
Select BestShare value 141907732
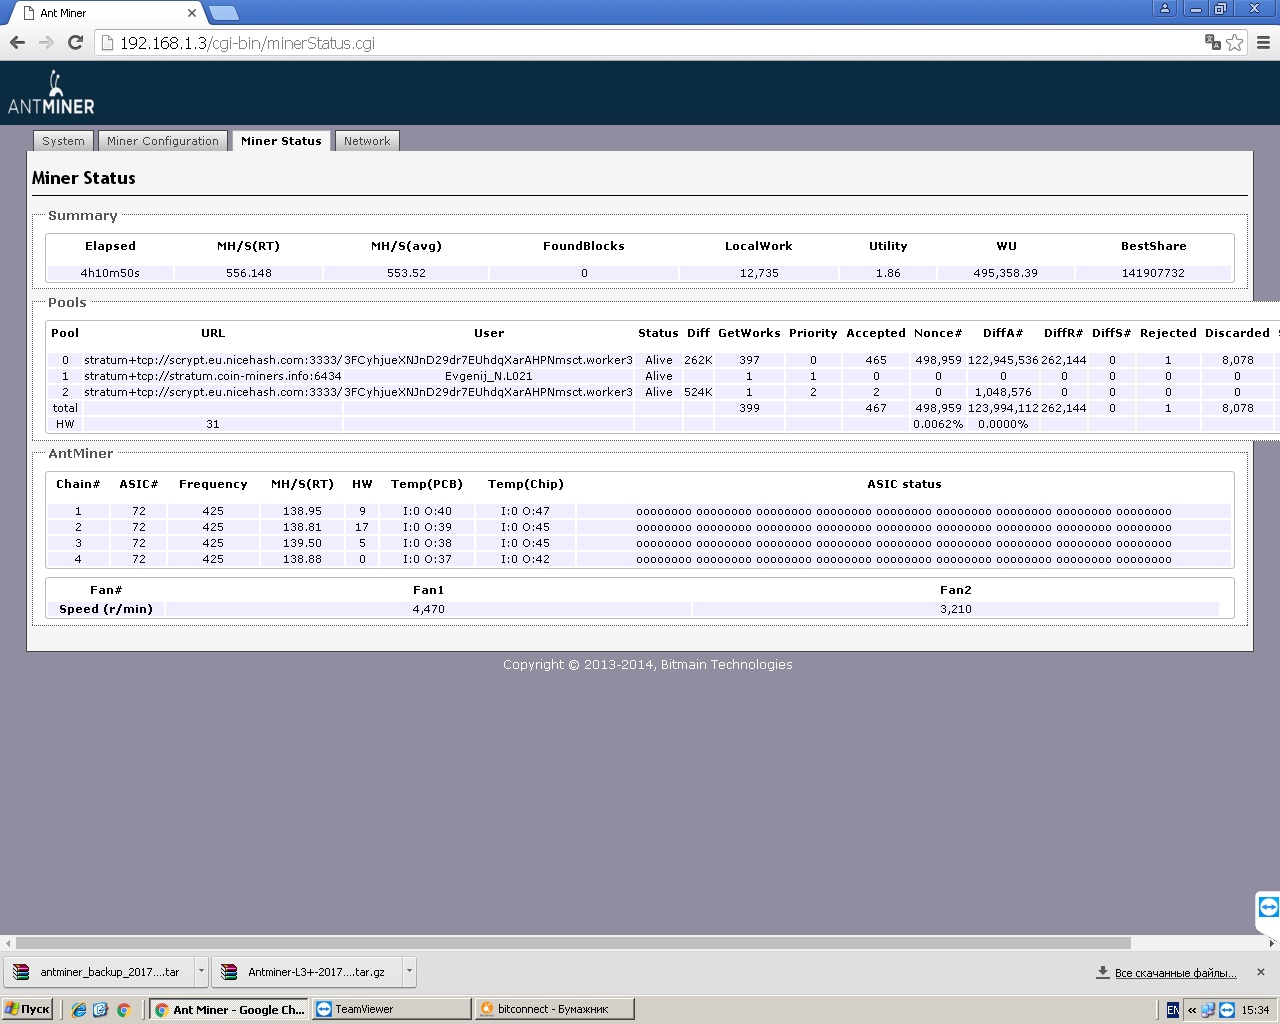pyautogui.click(x=1153, y=273)
